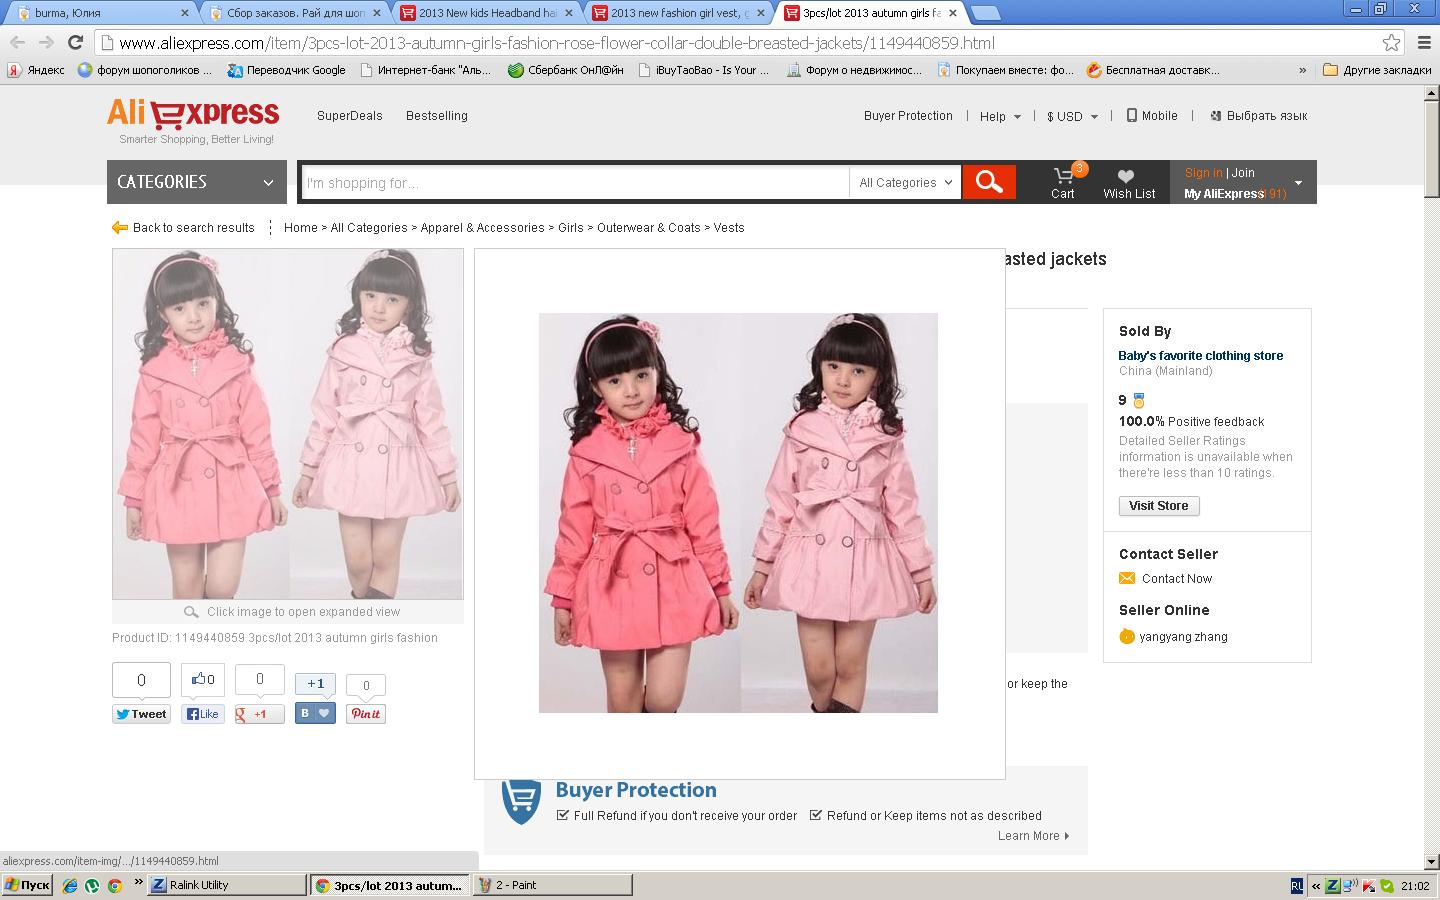Click the Join link
The image size is (1440, 900).
click(1243, 173)
